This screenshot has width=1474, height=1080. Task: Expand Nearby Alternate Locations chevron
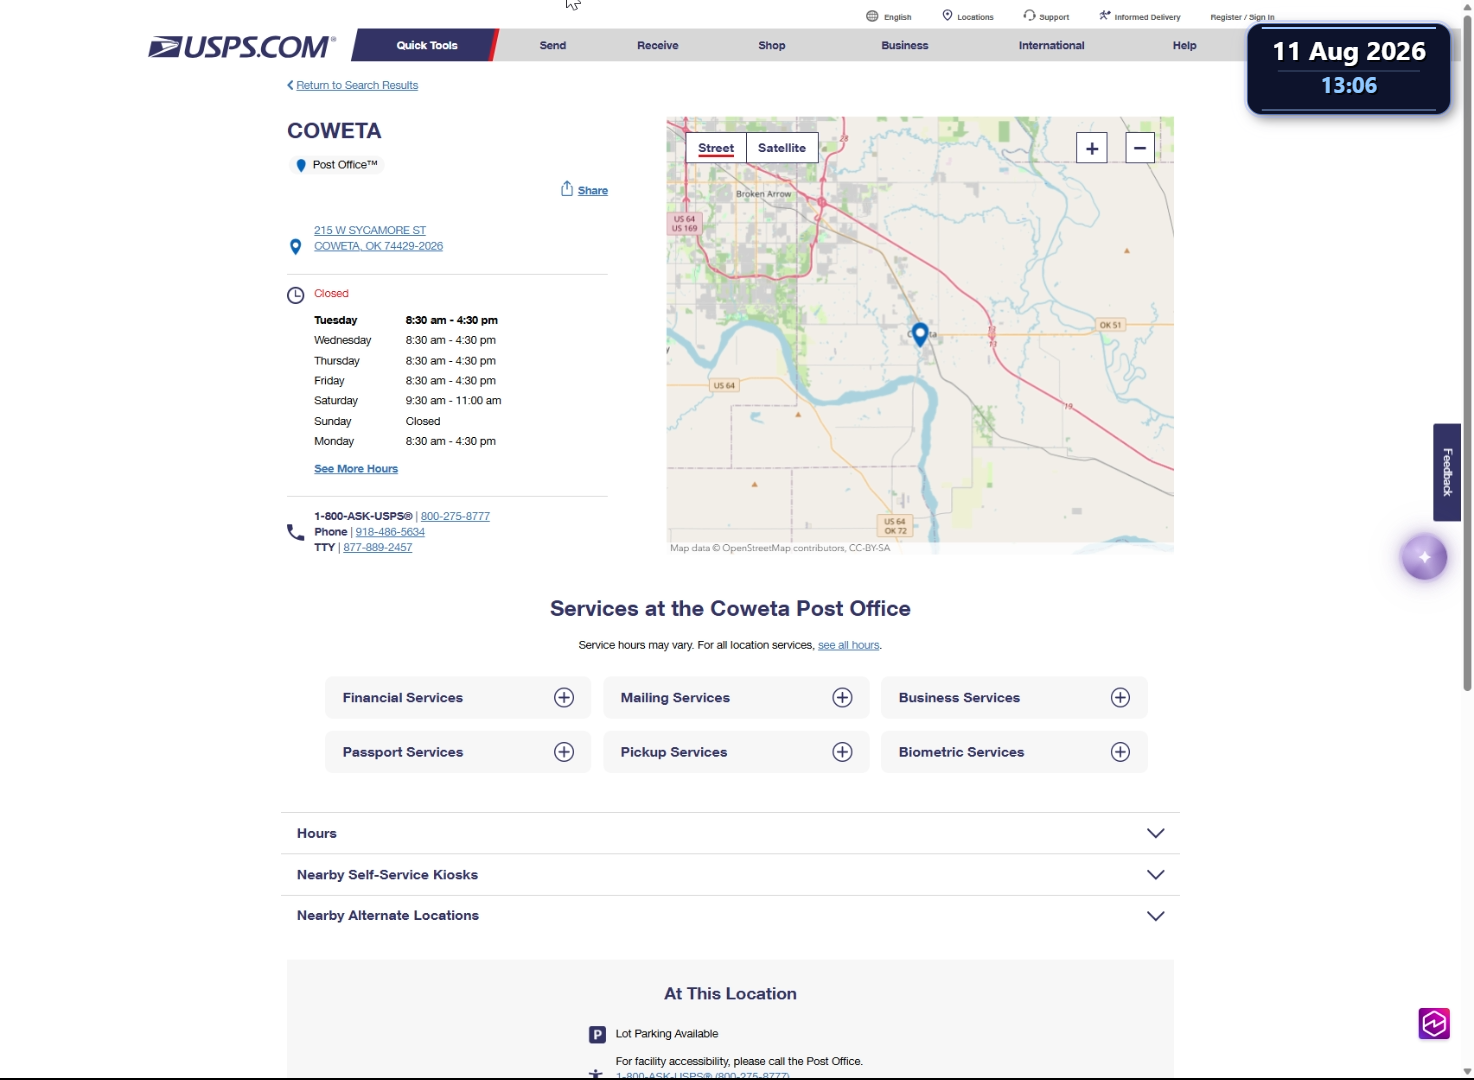(x=1156, y=916)
